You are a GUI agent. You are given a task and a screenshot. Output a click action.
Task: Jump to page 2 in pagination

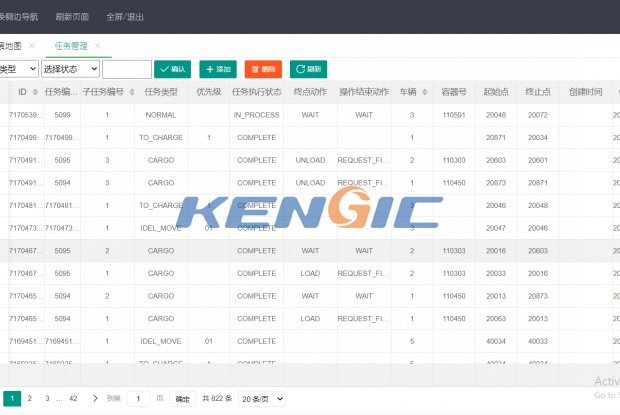(30, 398)
